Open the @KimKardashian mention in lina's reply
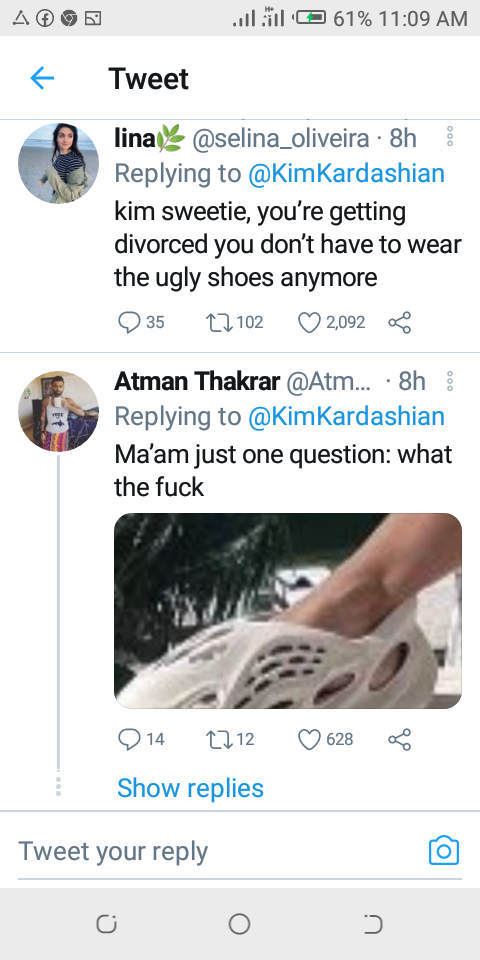Viewport: 480px width, 960px height. pos(347,173)
